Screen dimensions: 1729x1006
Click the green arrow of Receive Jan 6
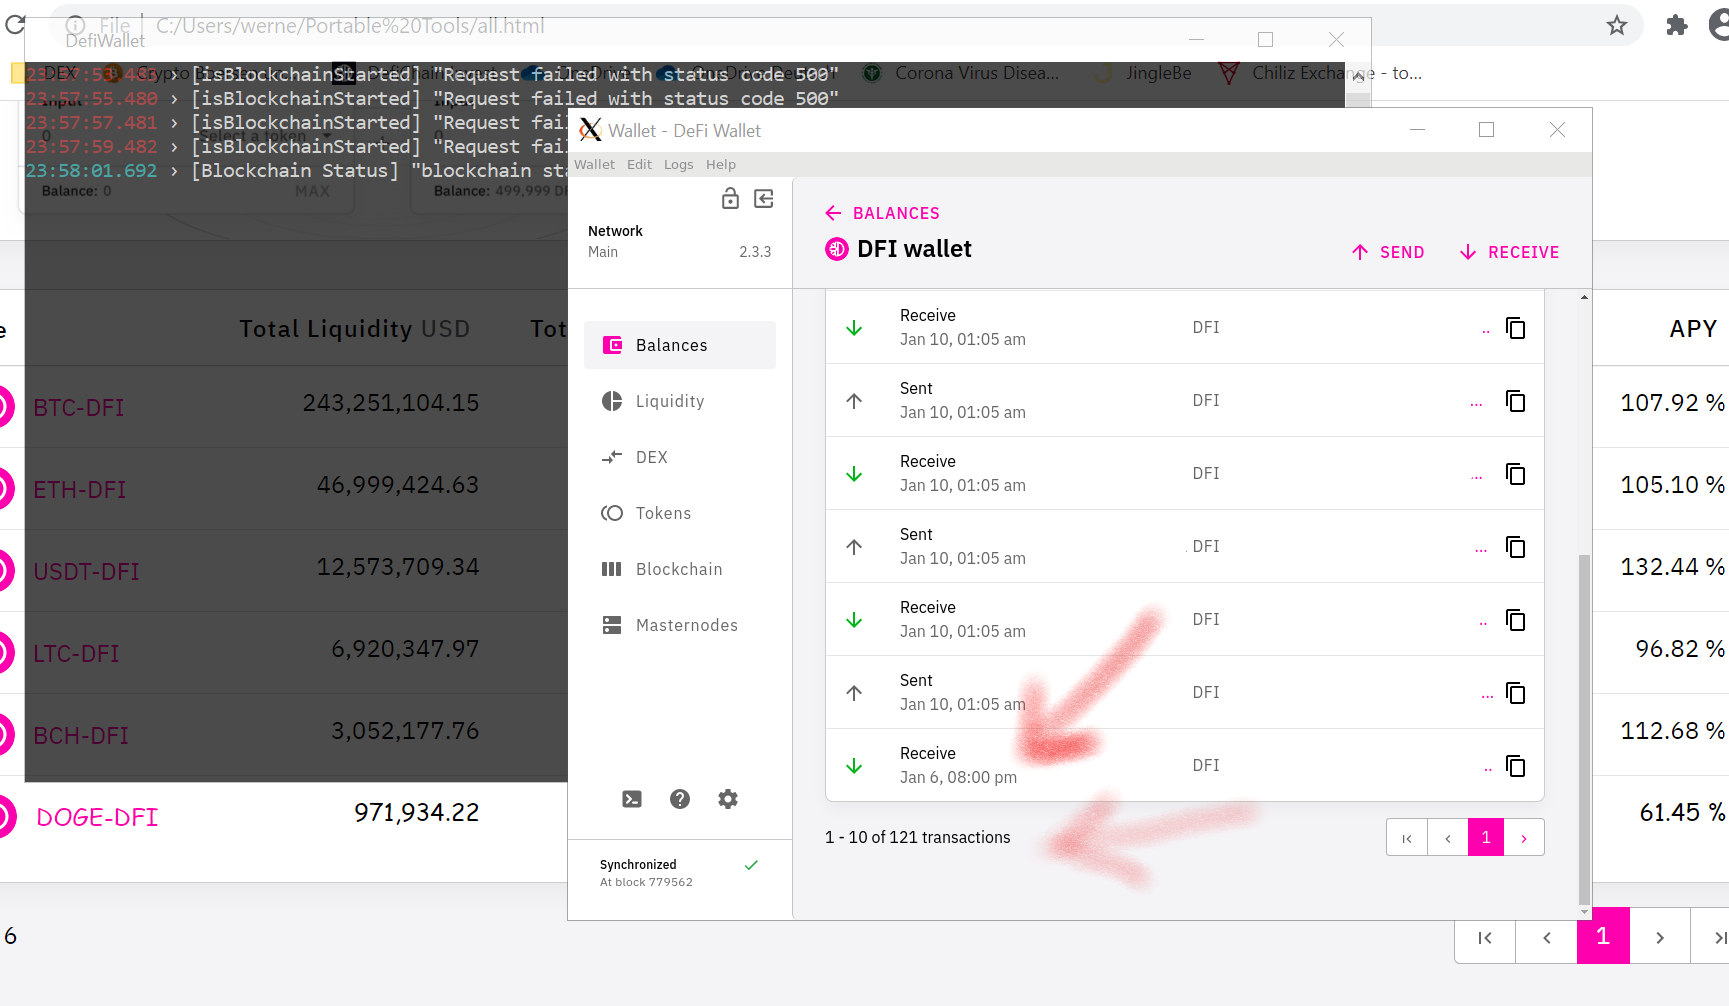[854, 766]
